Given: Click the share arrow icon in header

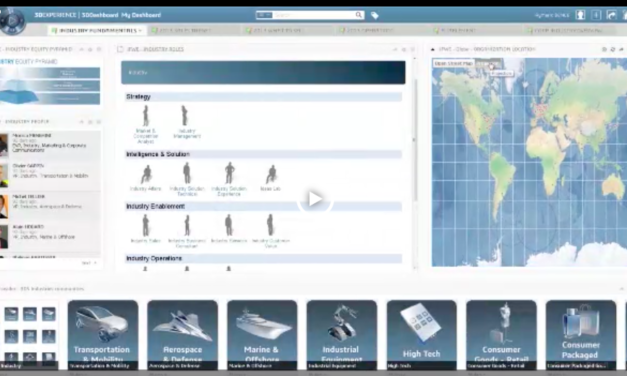Looking at the screenshot, I should (611, 15).
